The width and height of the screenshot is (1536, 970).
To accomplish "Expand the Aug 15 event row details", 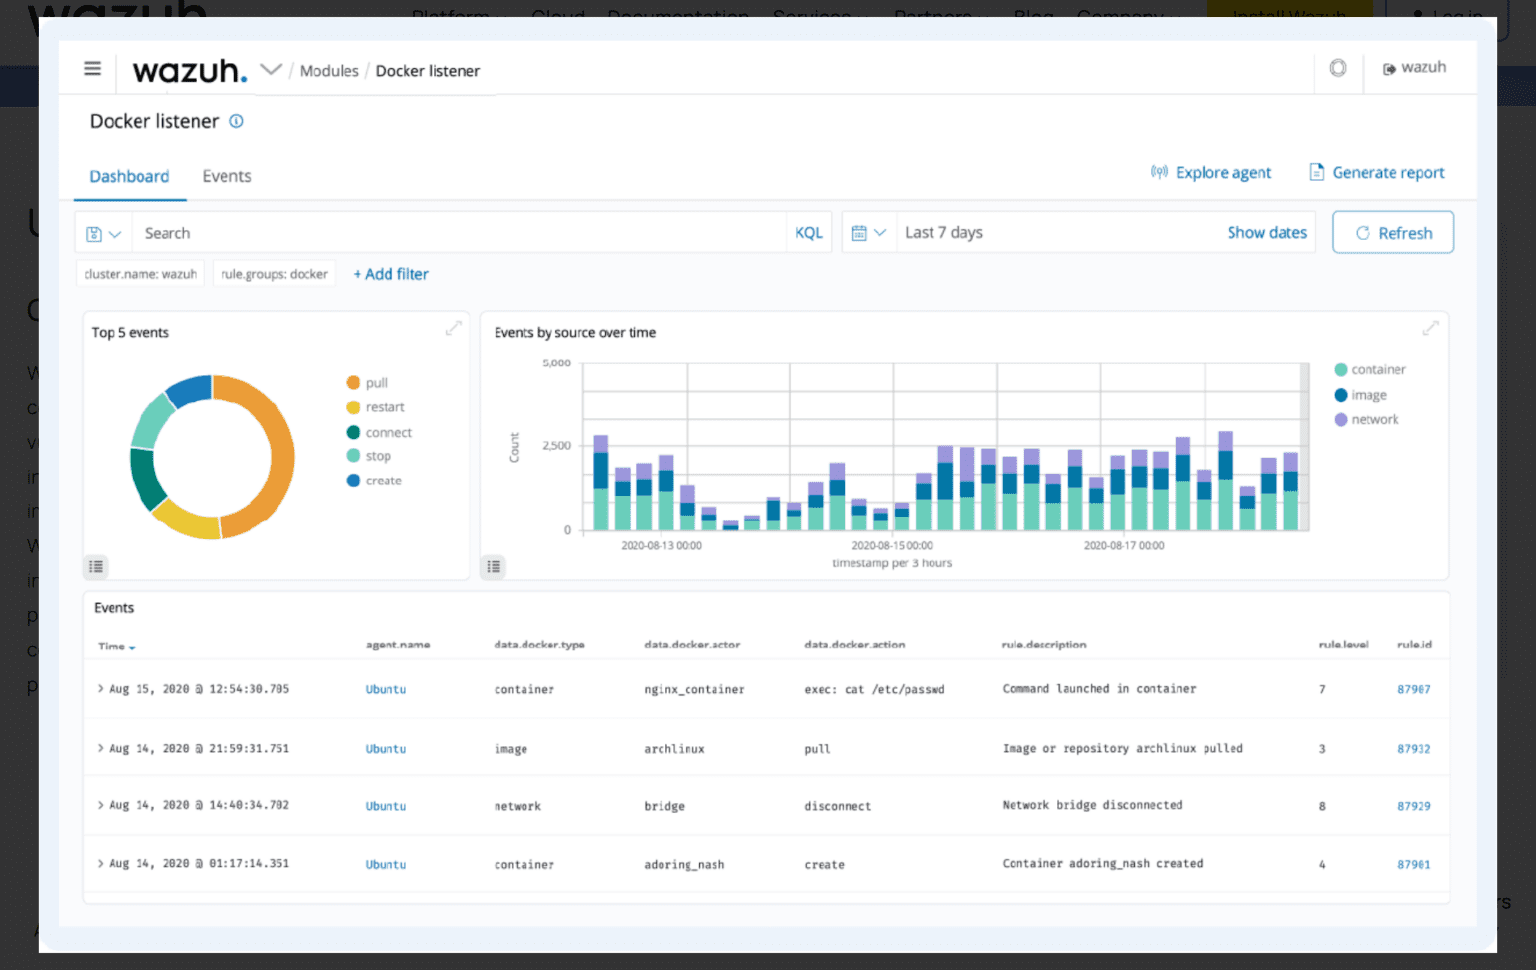I will [100, 689].
